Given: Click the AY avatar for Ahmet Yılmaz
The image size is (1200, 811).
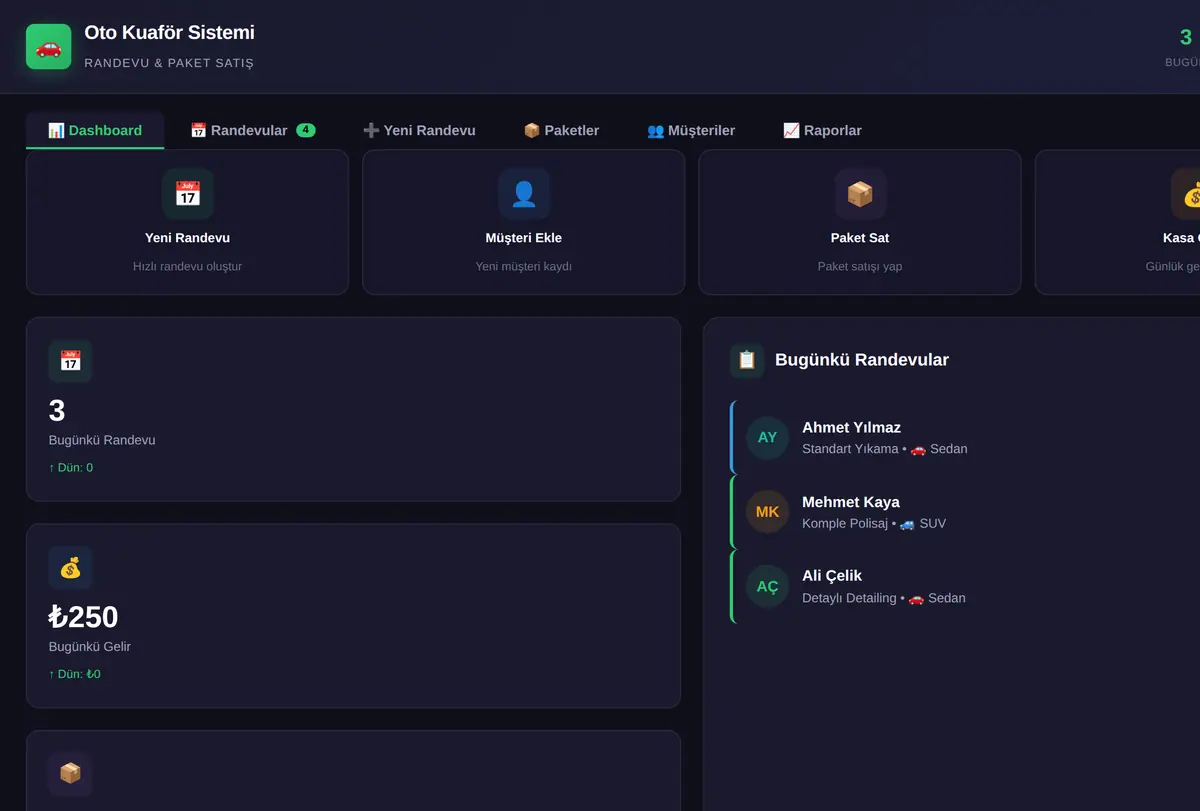Looking at the screenshot, I should coord(767,437).
